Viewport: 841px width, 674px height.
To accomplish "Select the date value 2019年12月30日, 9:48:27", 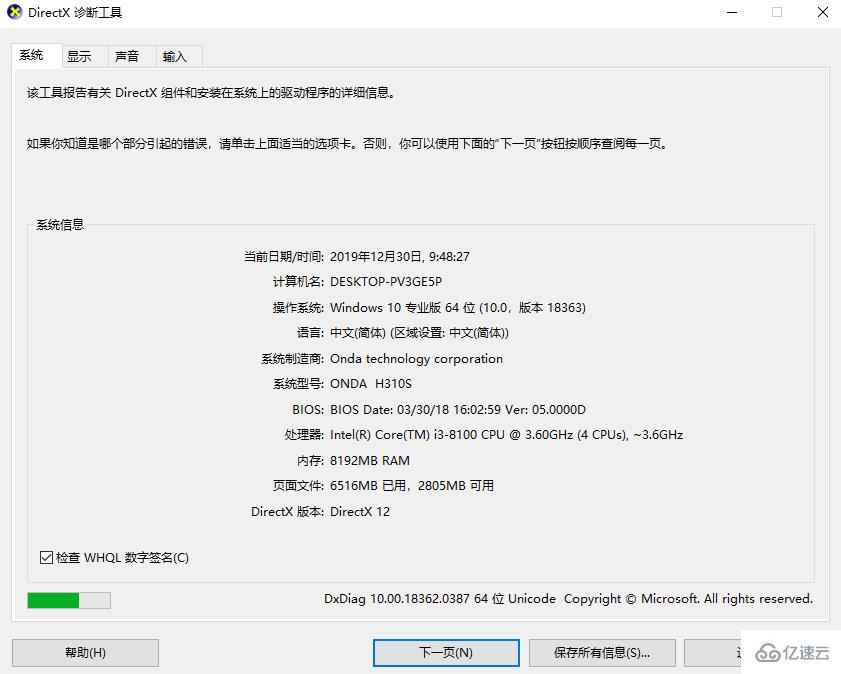I will click(x=400, y=257).
